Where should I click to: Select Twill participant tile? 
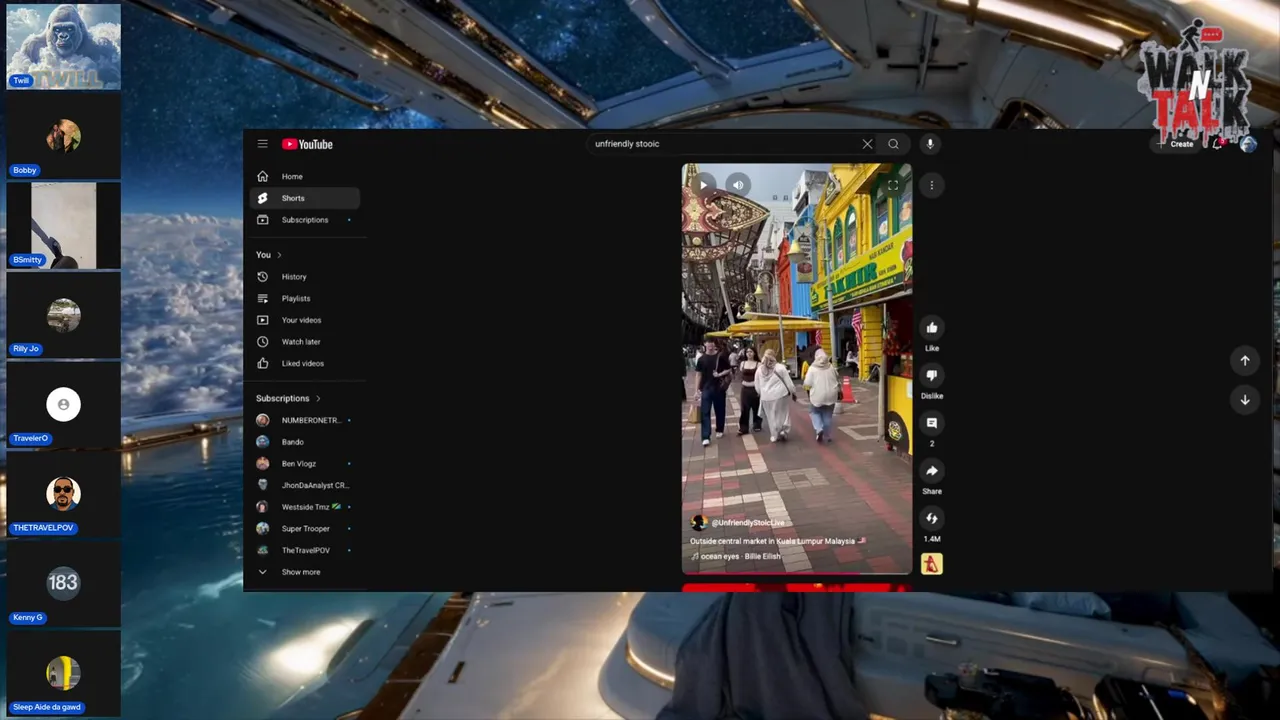pos(63,46)
